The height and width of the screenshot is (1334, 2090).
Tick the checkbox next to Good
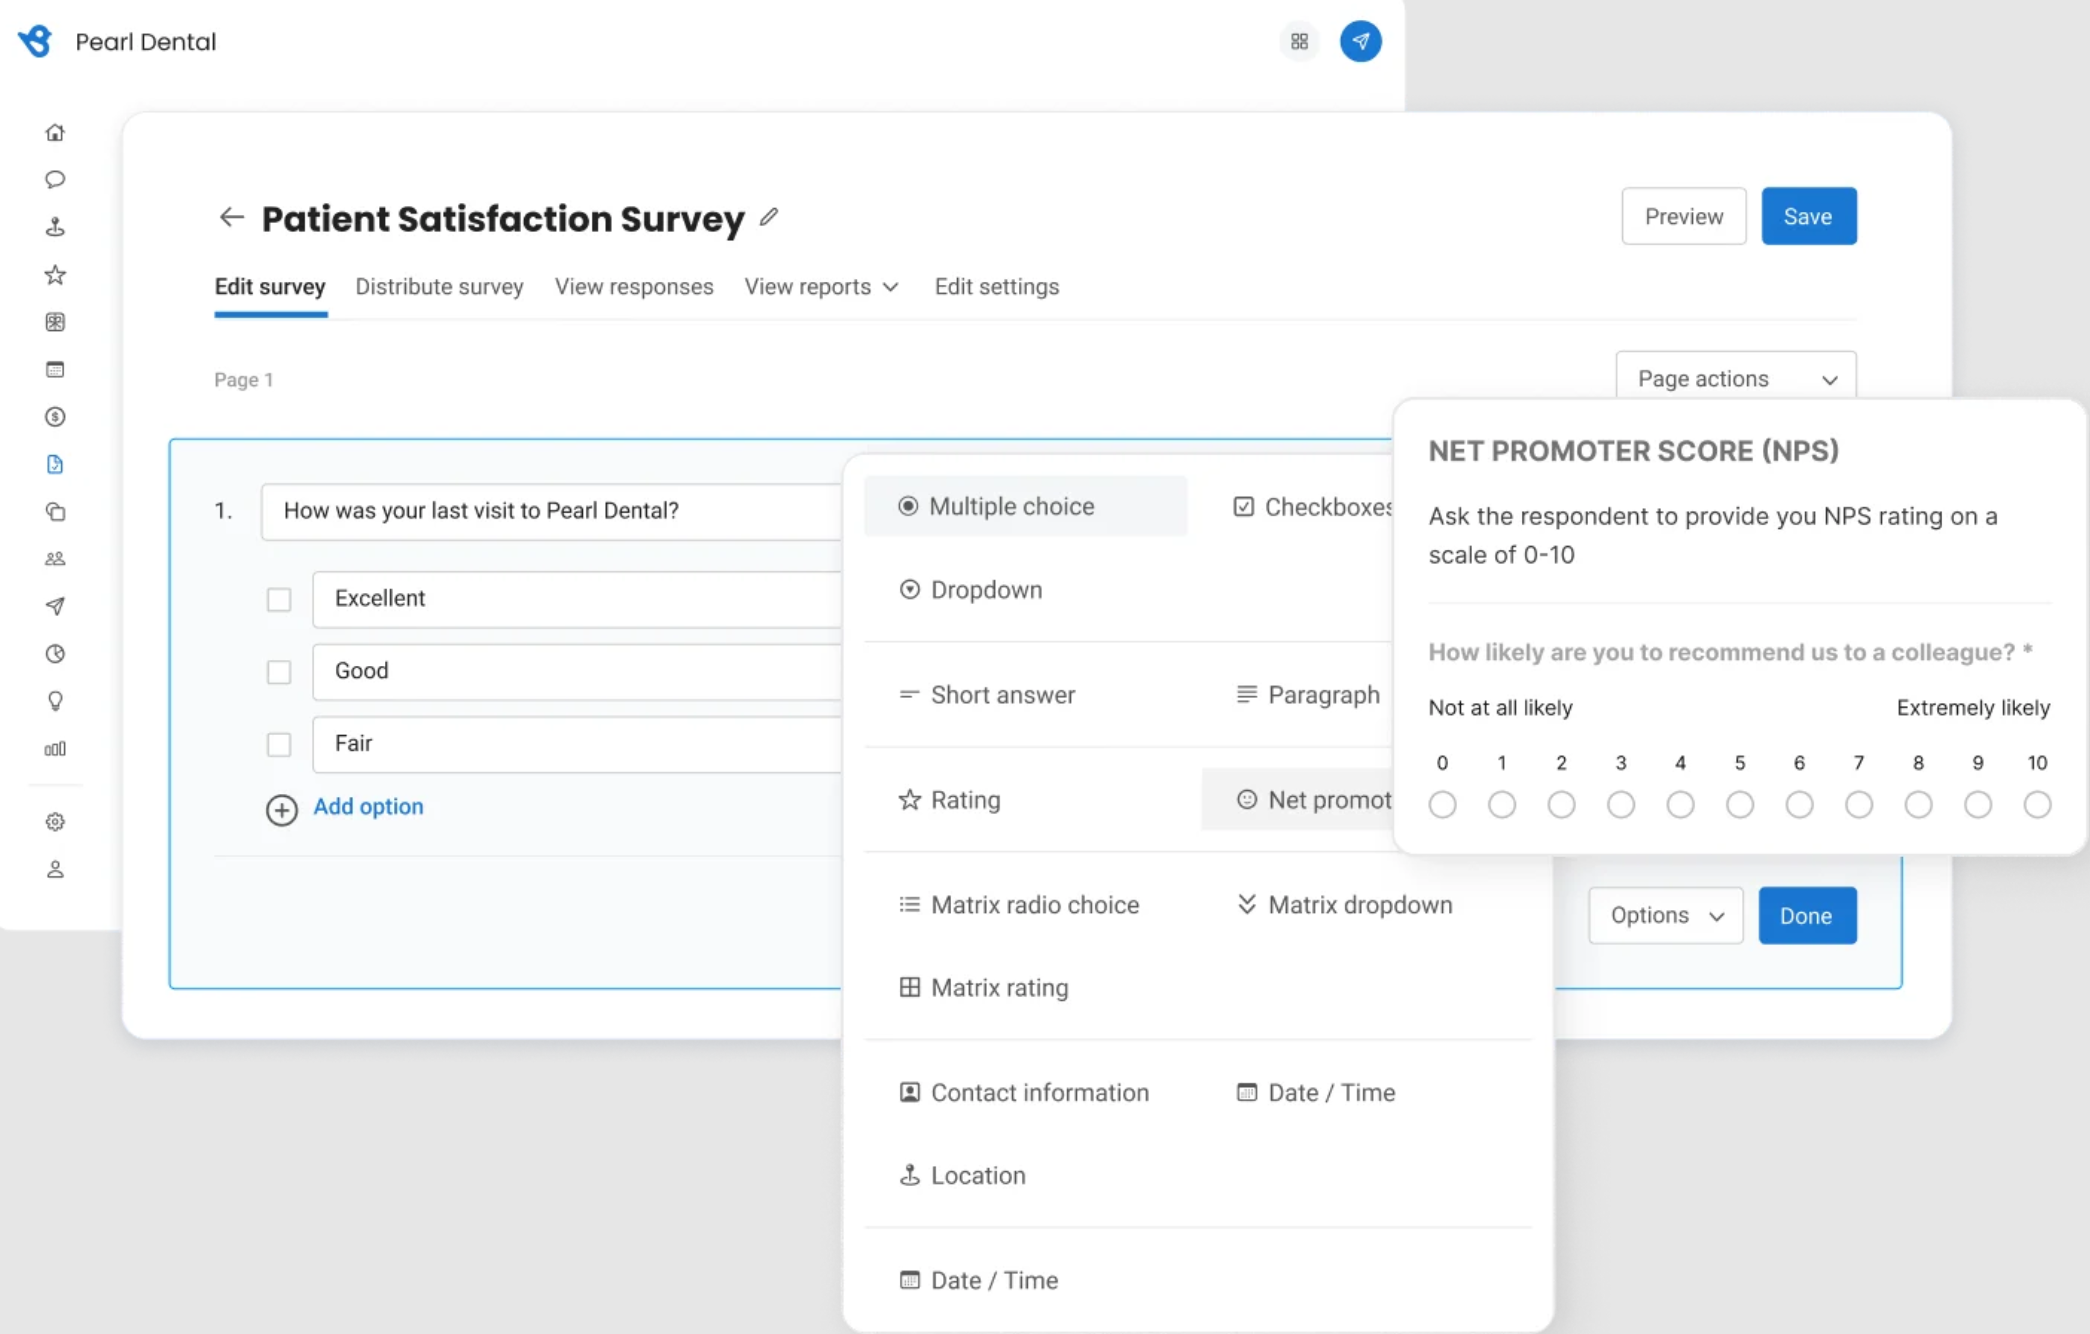point(279,672)
